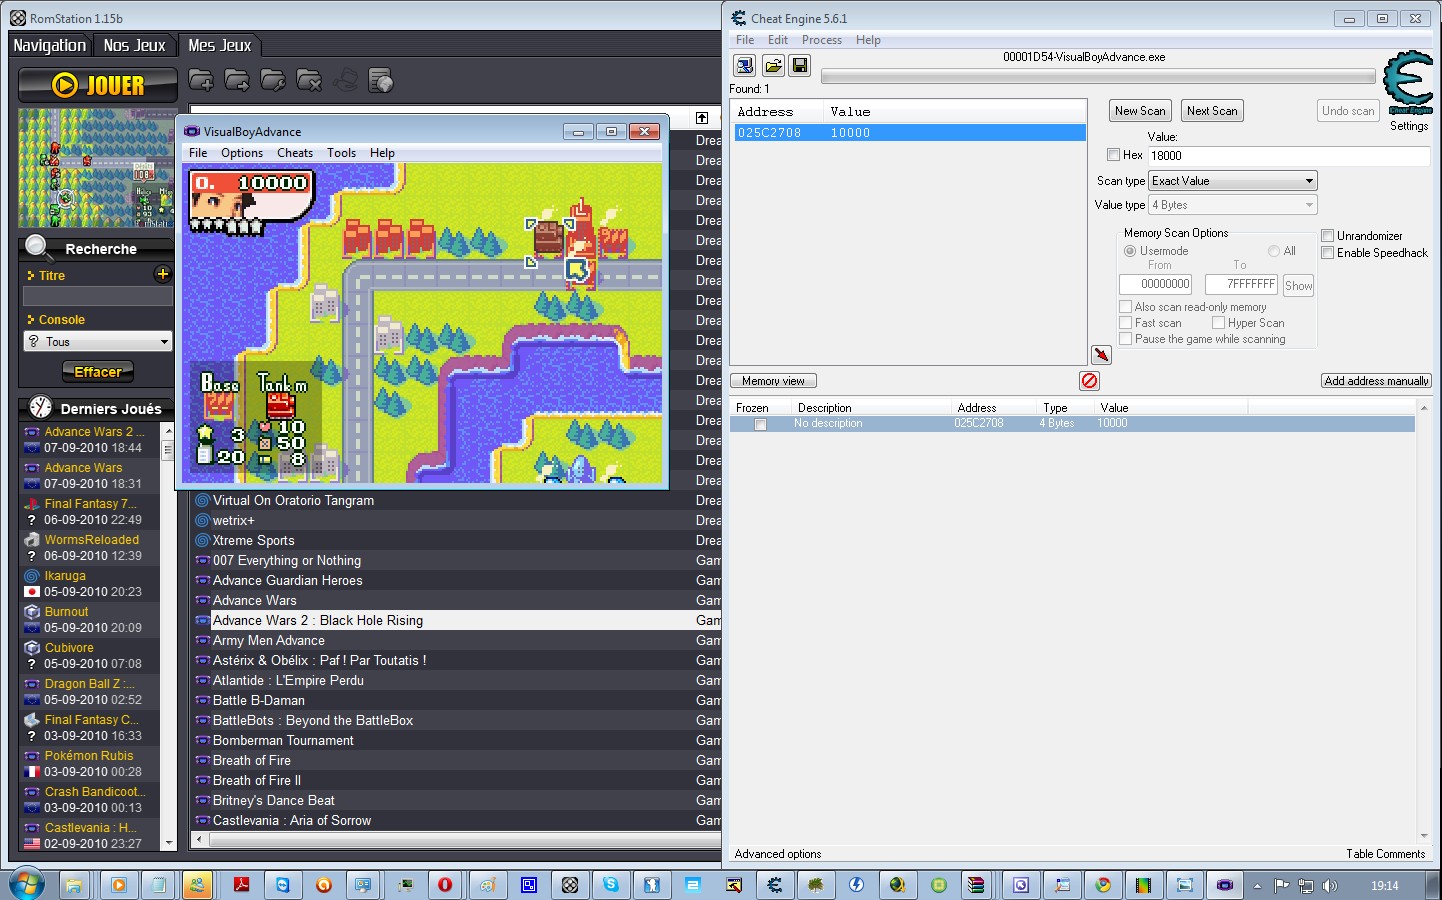Open the Windows Start button
This screenshot has height=900, width=1442.
click(27, 885)
